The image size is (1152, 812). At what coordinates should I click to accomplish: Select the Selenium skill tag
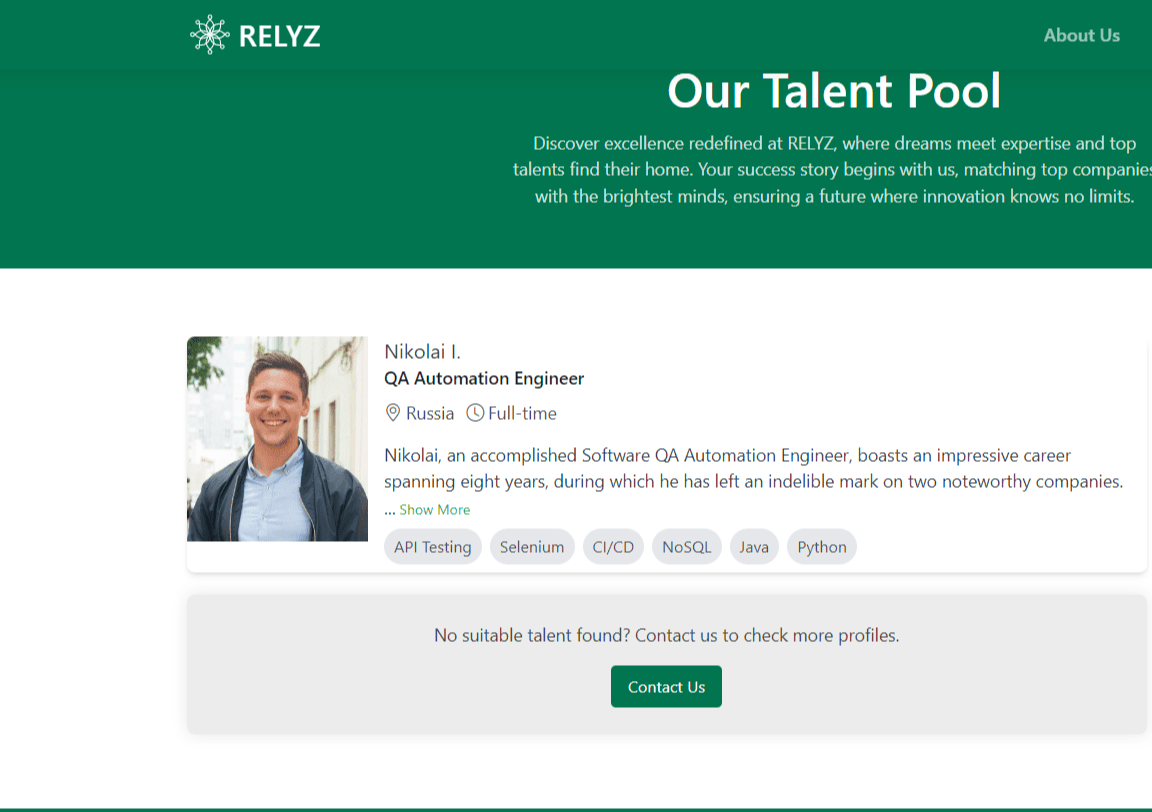[x=532, y=547]
